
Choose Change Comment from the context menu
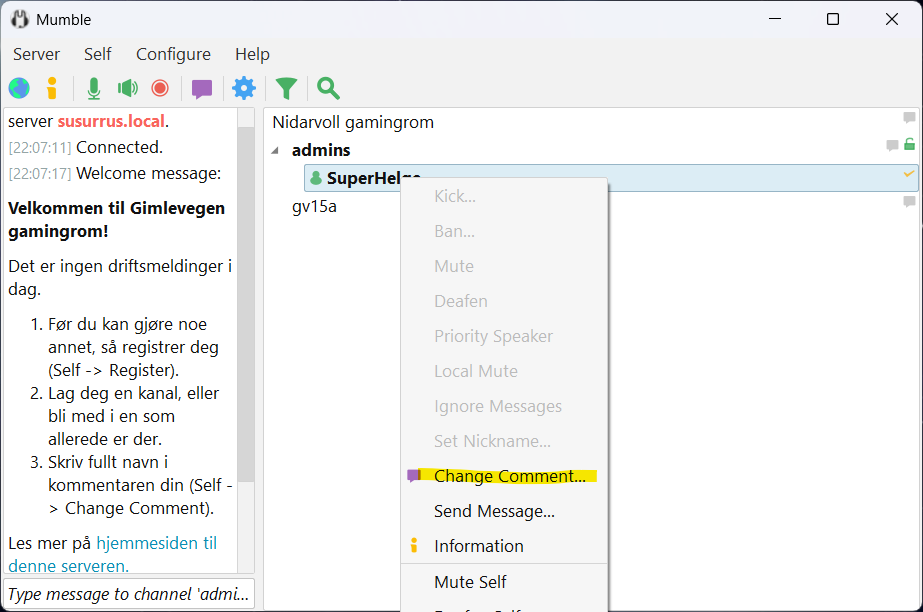[x=509, y=476]
